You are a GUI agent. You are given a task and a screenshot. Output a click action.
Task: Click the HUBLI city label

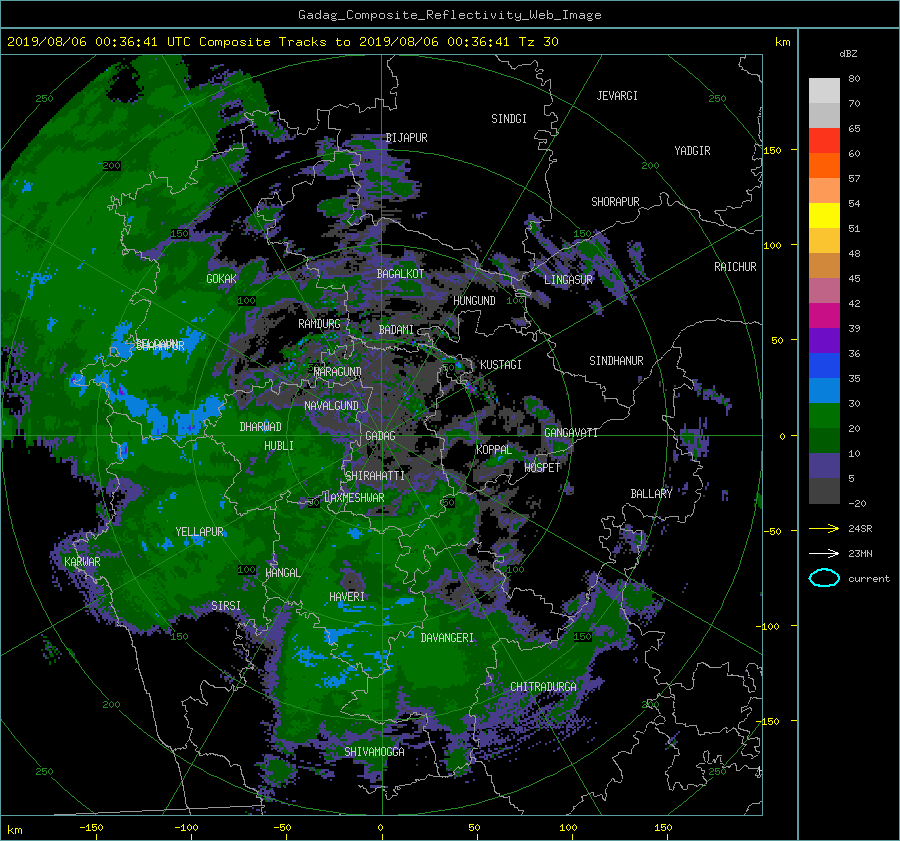pos(279,446)
